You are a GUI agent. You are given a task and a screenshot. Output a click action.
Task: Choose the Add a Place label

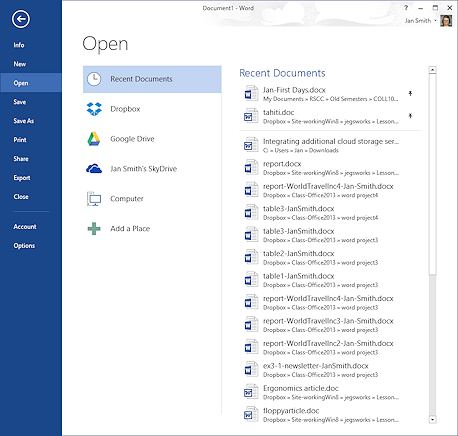[130, 229]
